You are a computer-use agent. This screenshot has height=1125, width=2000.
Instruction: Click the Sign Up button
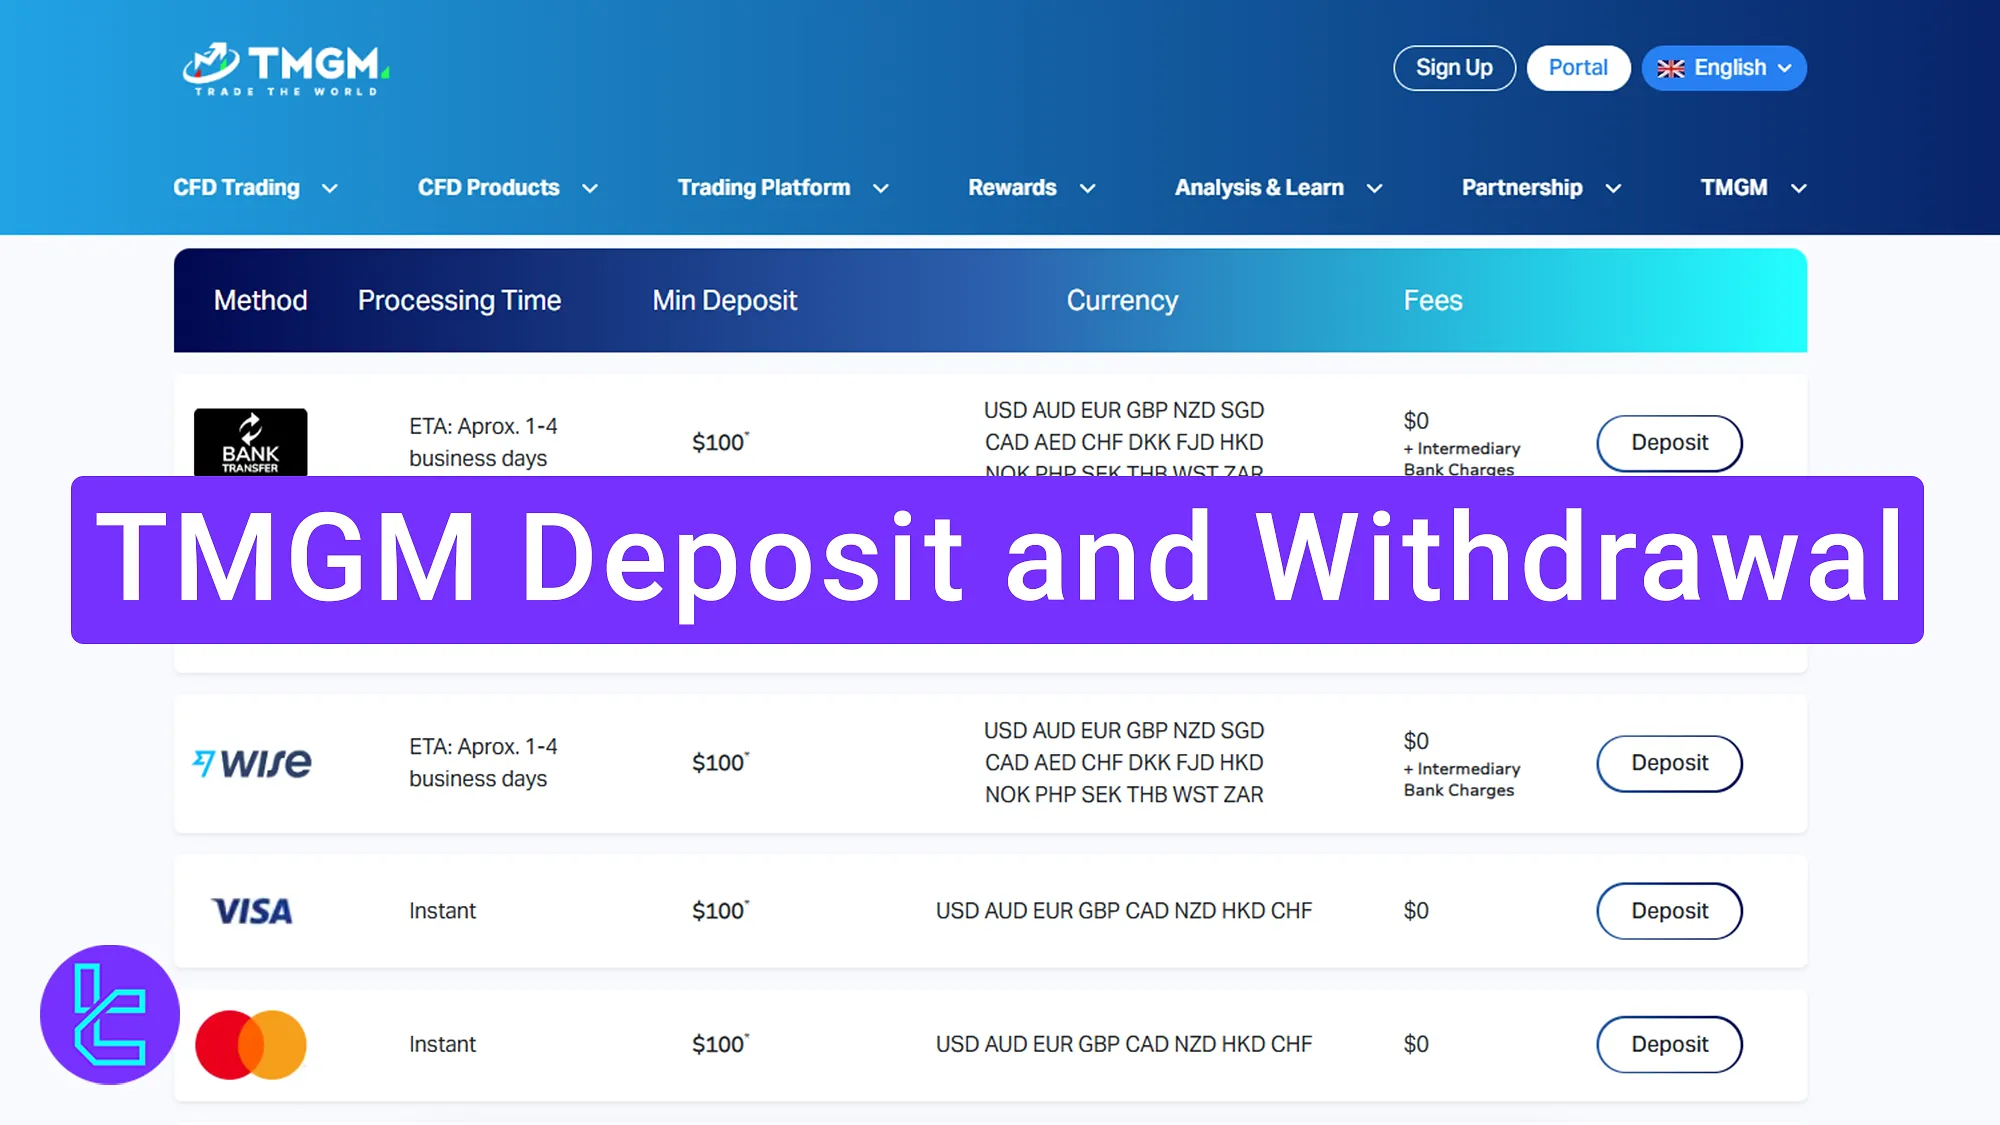tap(1454, 68)
